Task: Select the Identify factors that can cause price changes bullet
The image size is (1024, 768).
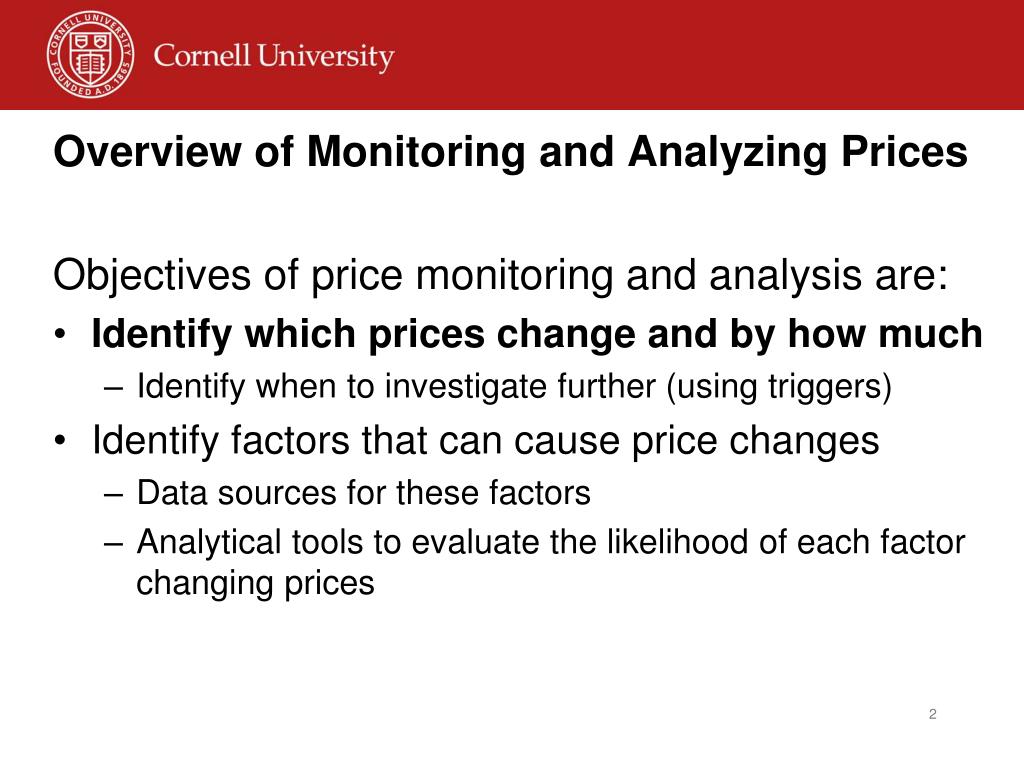Action: coord(485,441)
